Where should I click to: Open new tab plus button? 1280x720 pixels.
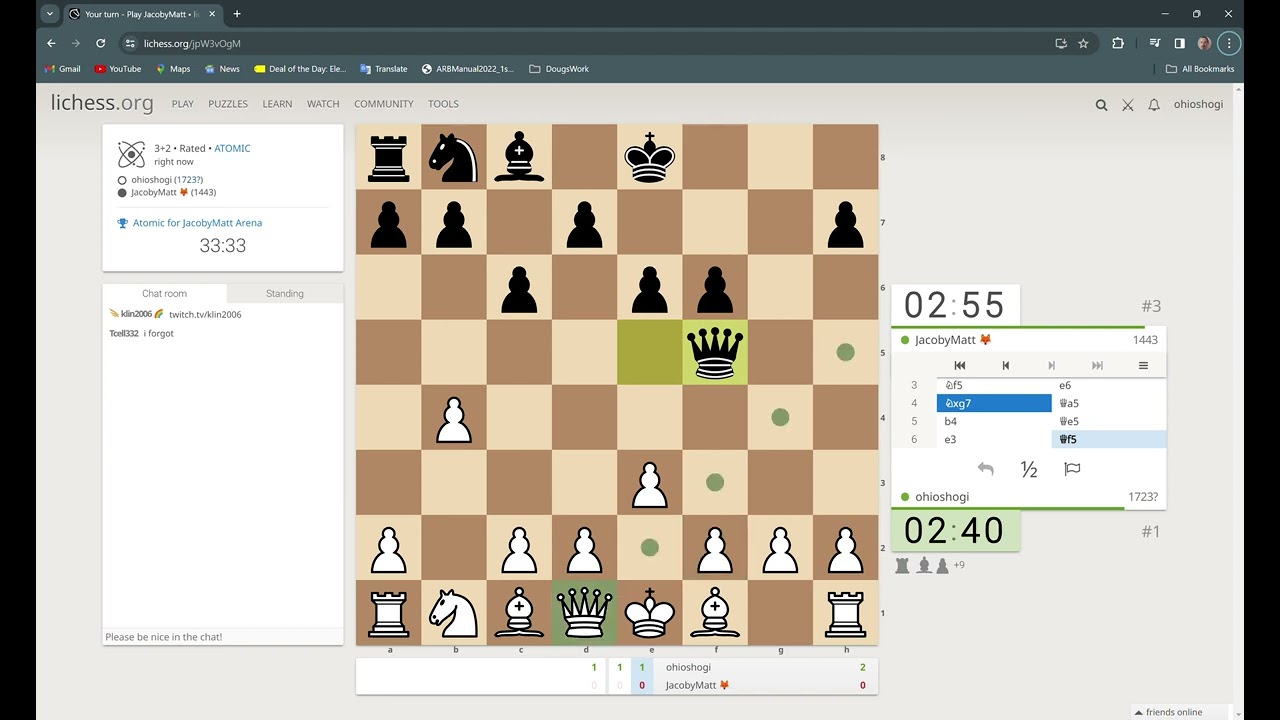pos(237,14)
